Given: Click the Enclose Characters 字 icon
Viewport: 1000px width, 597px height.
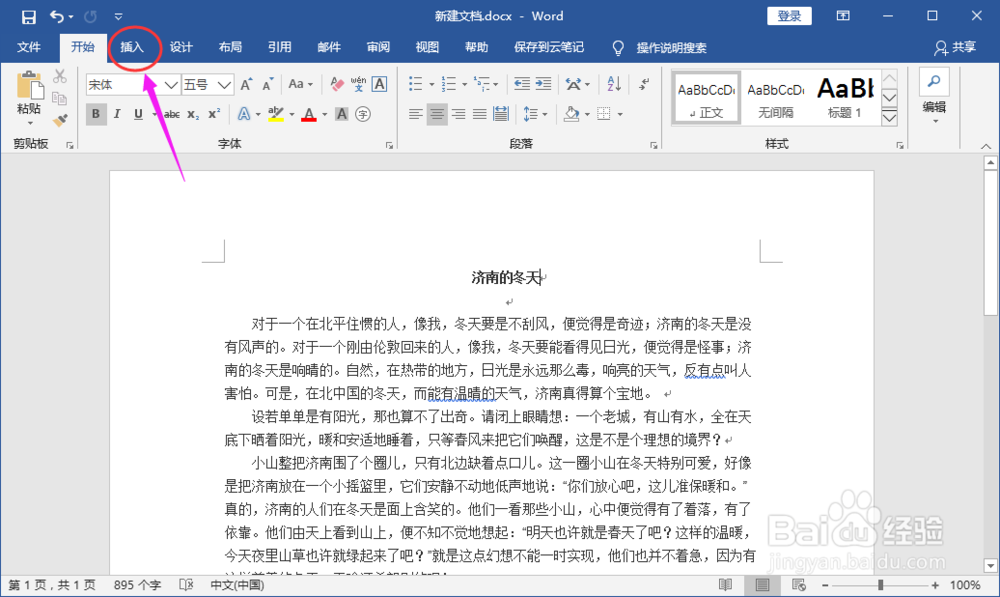Looking at the screenshot, I should [x=363, y=114].
